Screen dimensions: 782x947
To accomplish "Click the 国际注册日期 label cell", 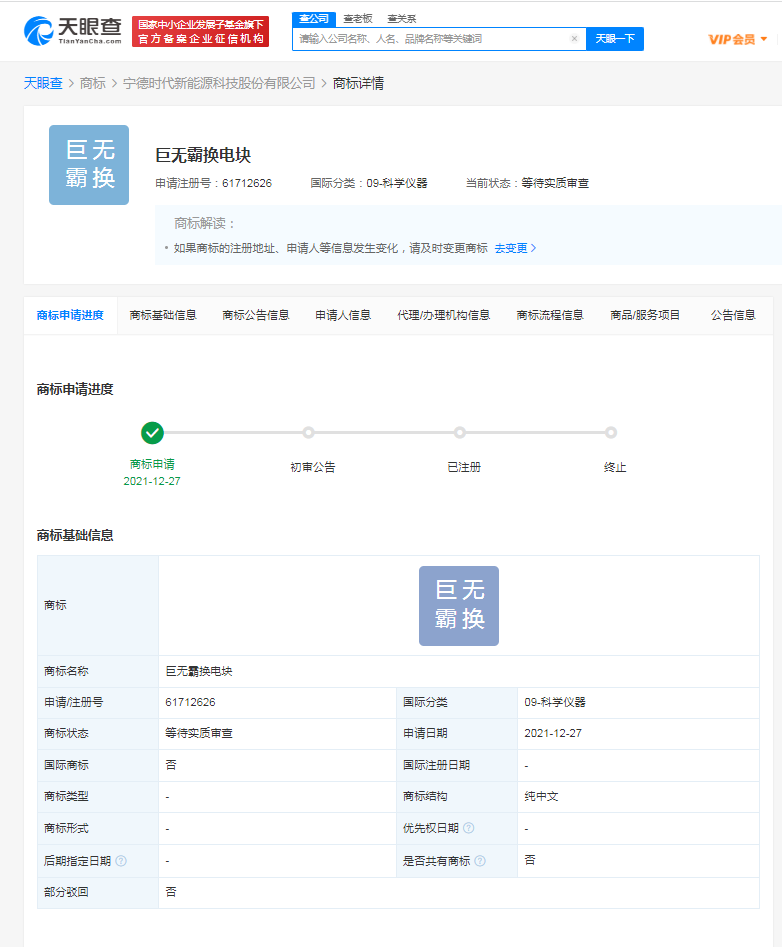I will coord(457,765).
